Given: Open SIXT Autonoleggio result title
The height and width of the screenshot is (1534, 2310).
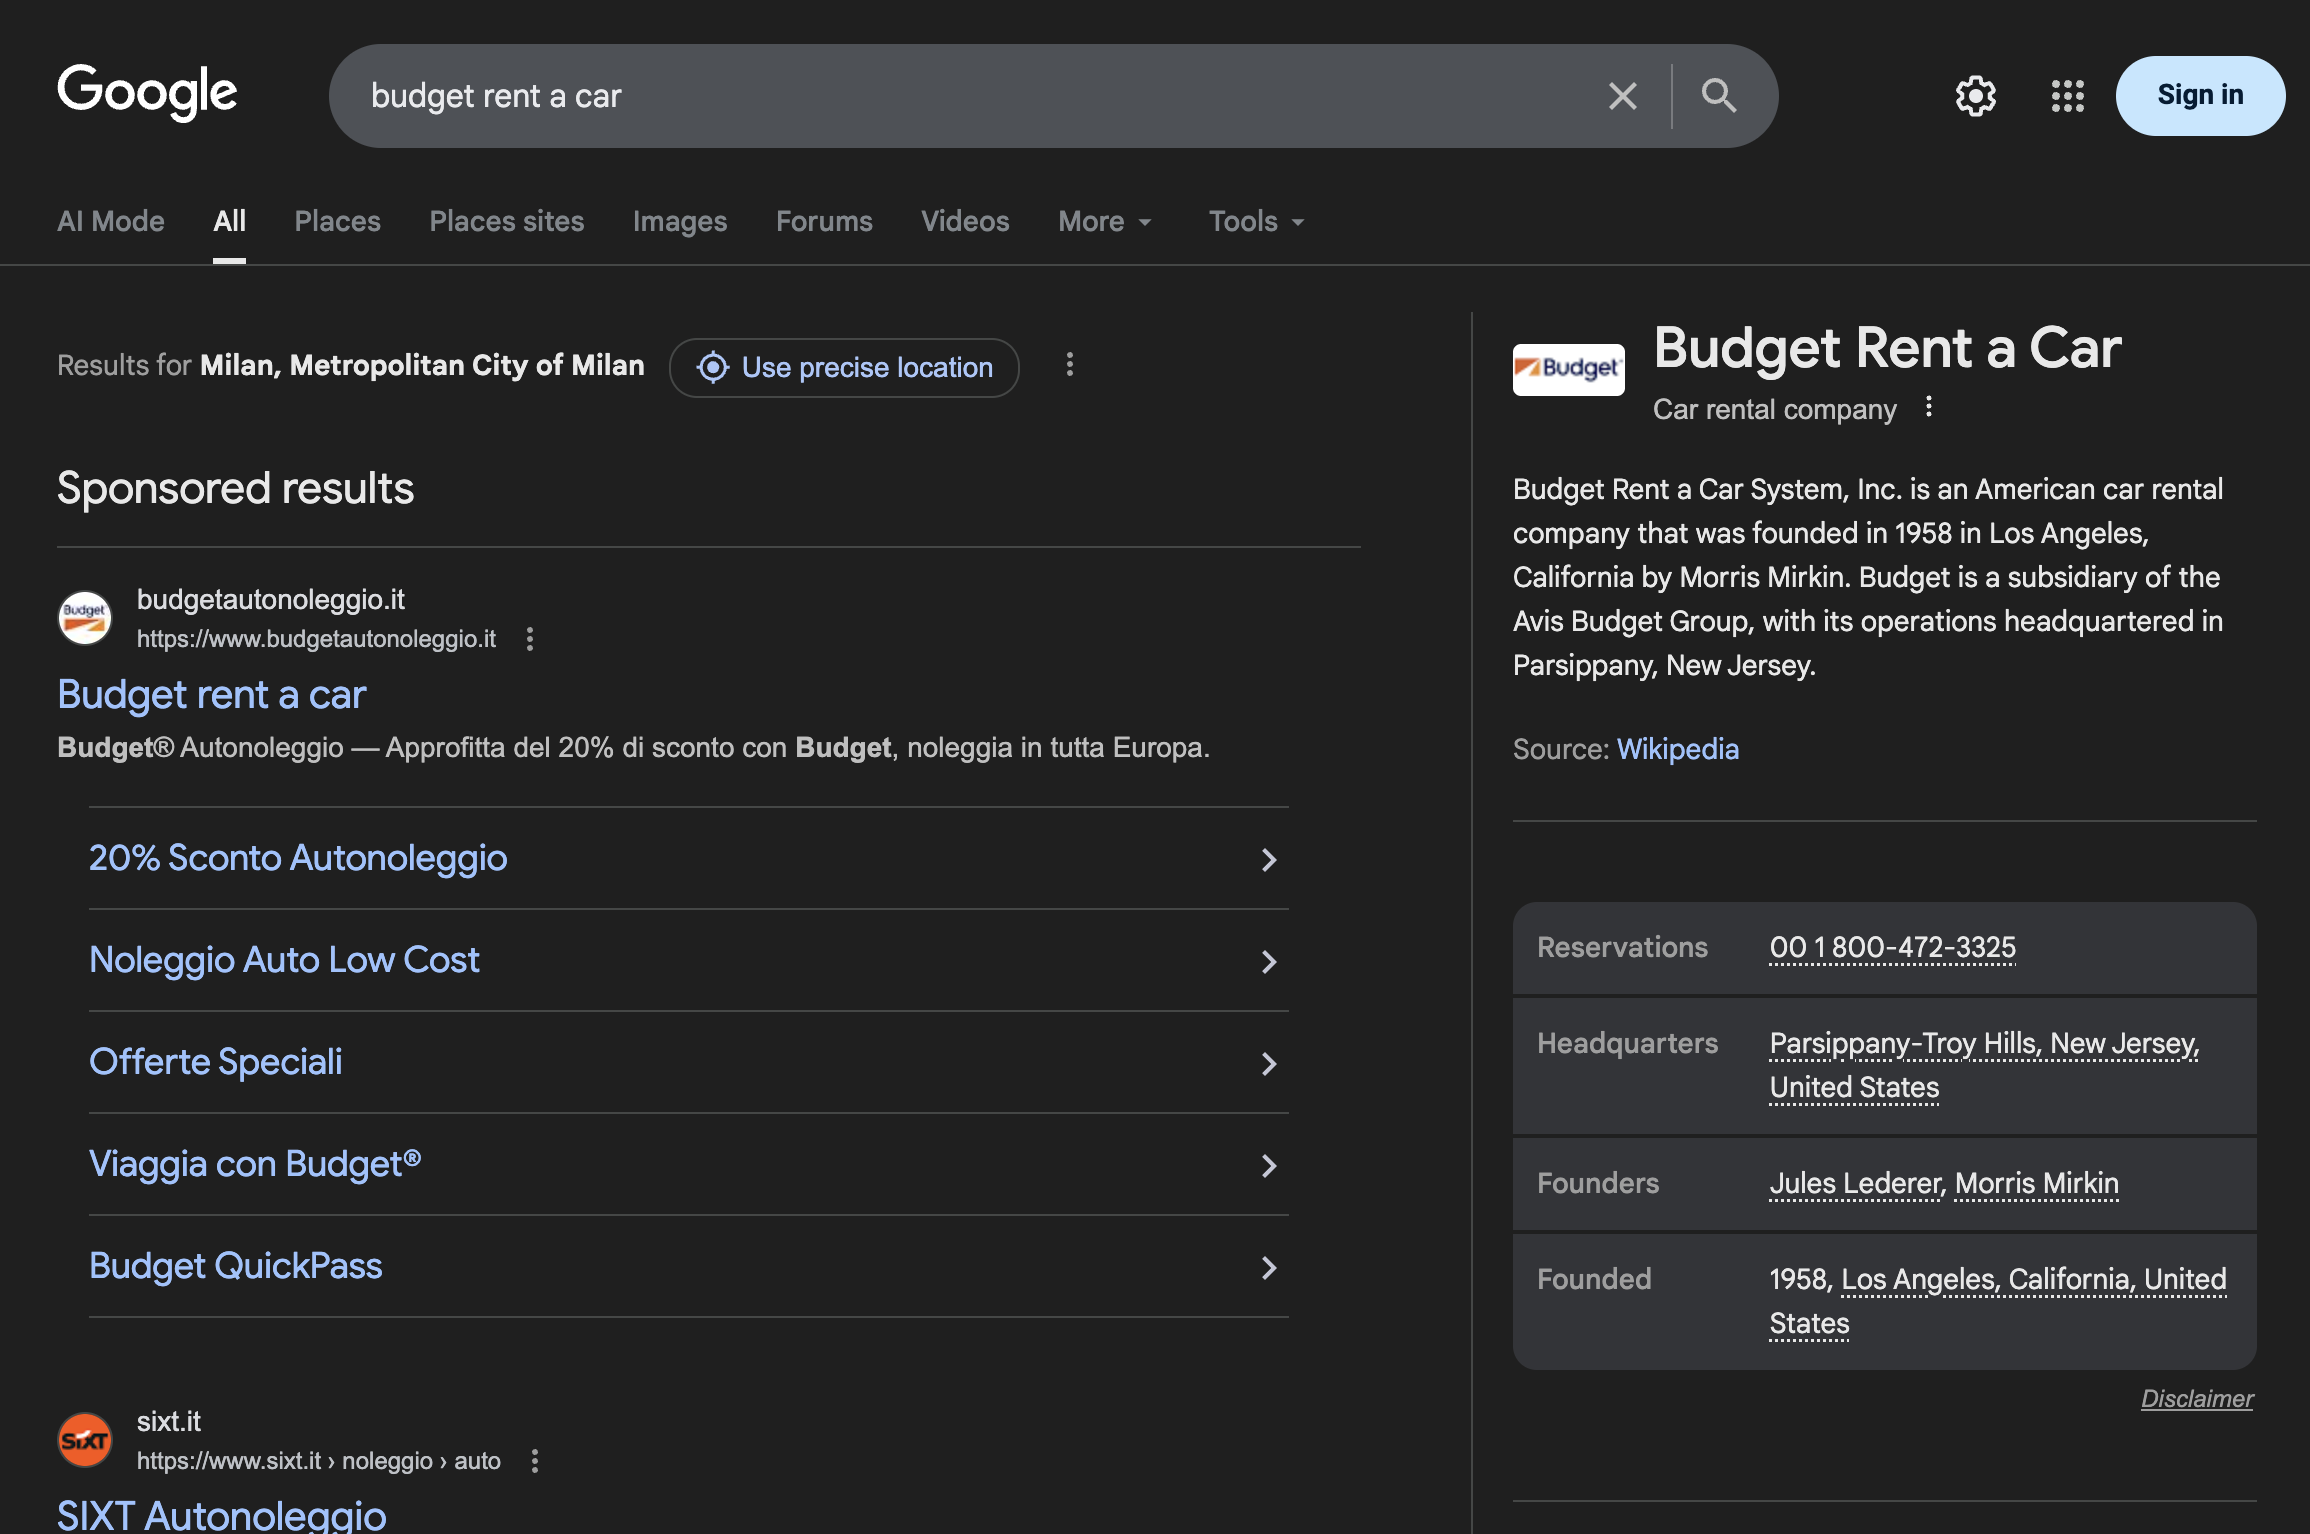Looking at the screenshot, I should pyautogui.click(x=222, y=1515).
